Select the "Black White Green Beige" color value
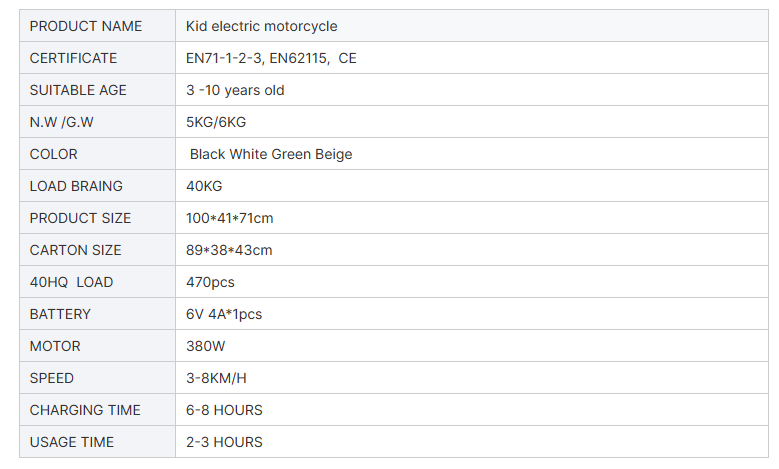Screen dimensions: 779x469 [x=271, y=154]
